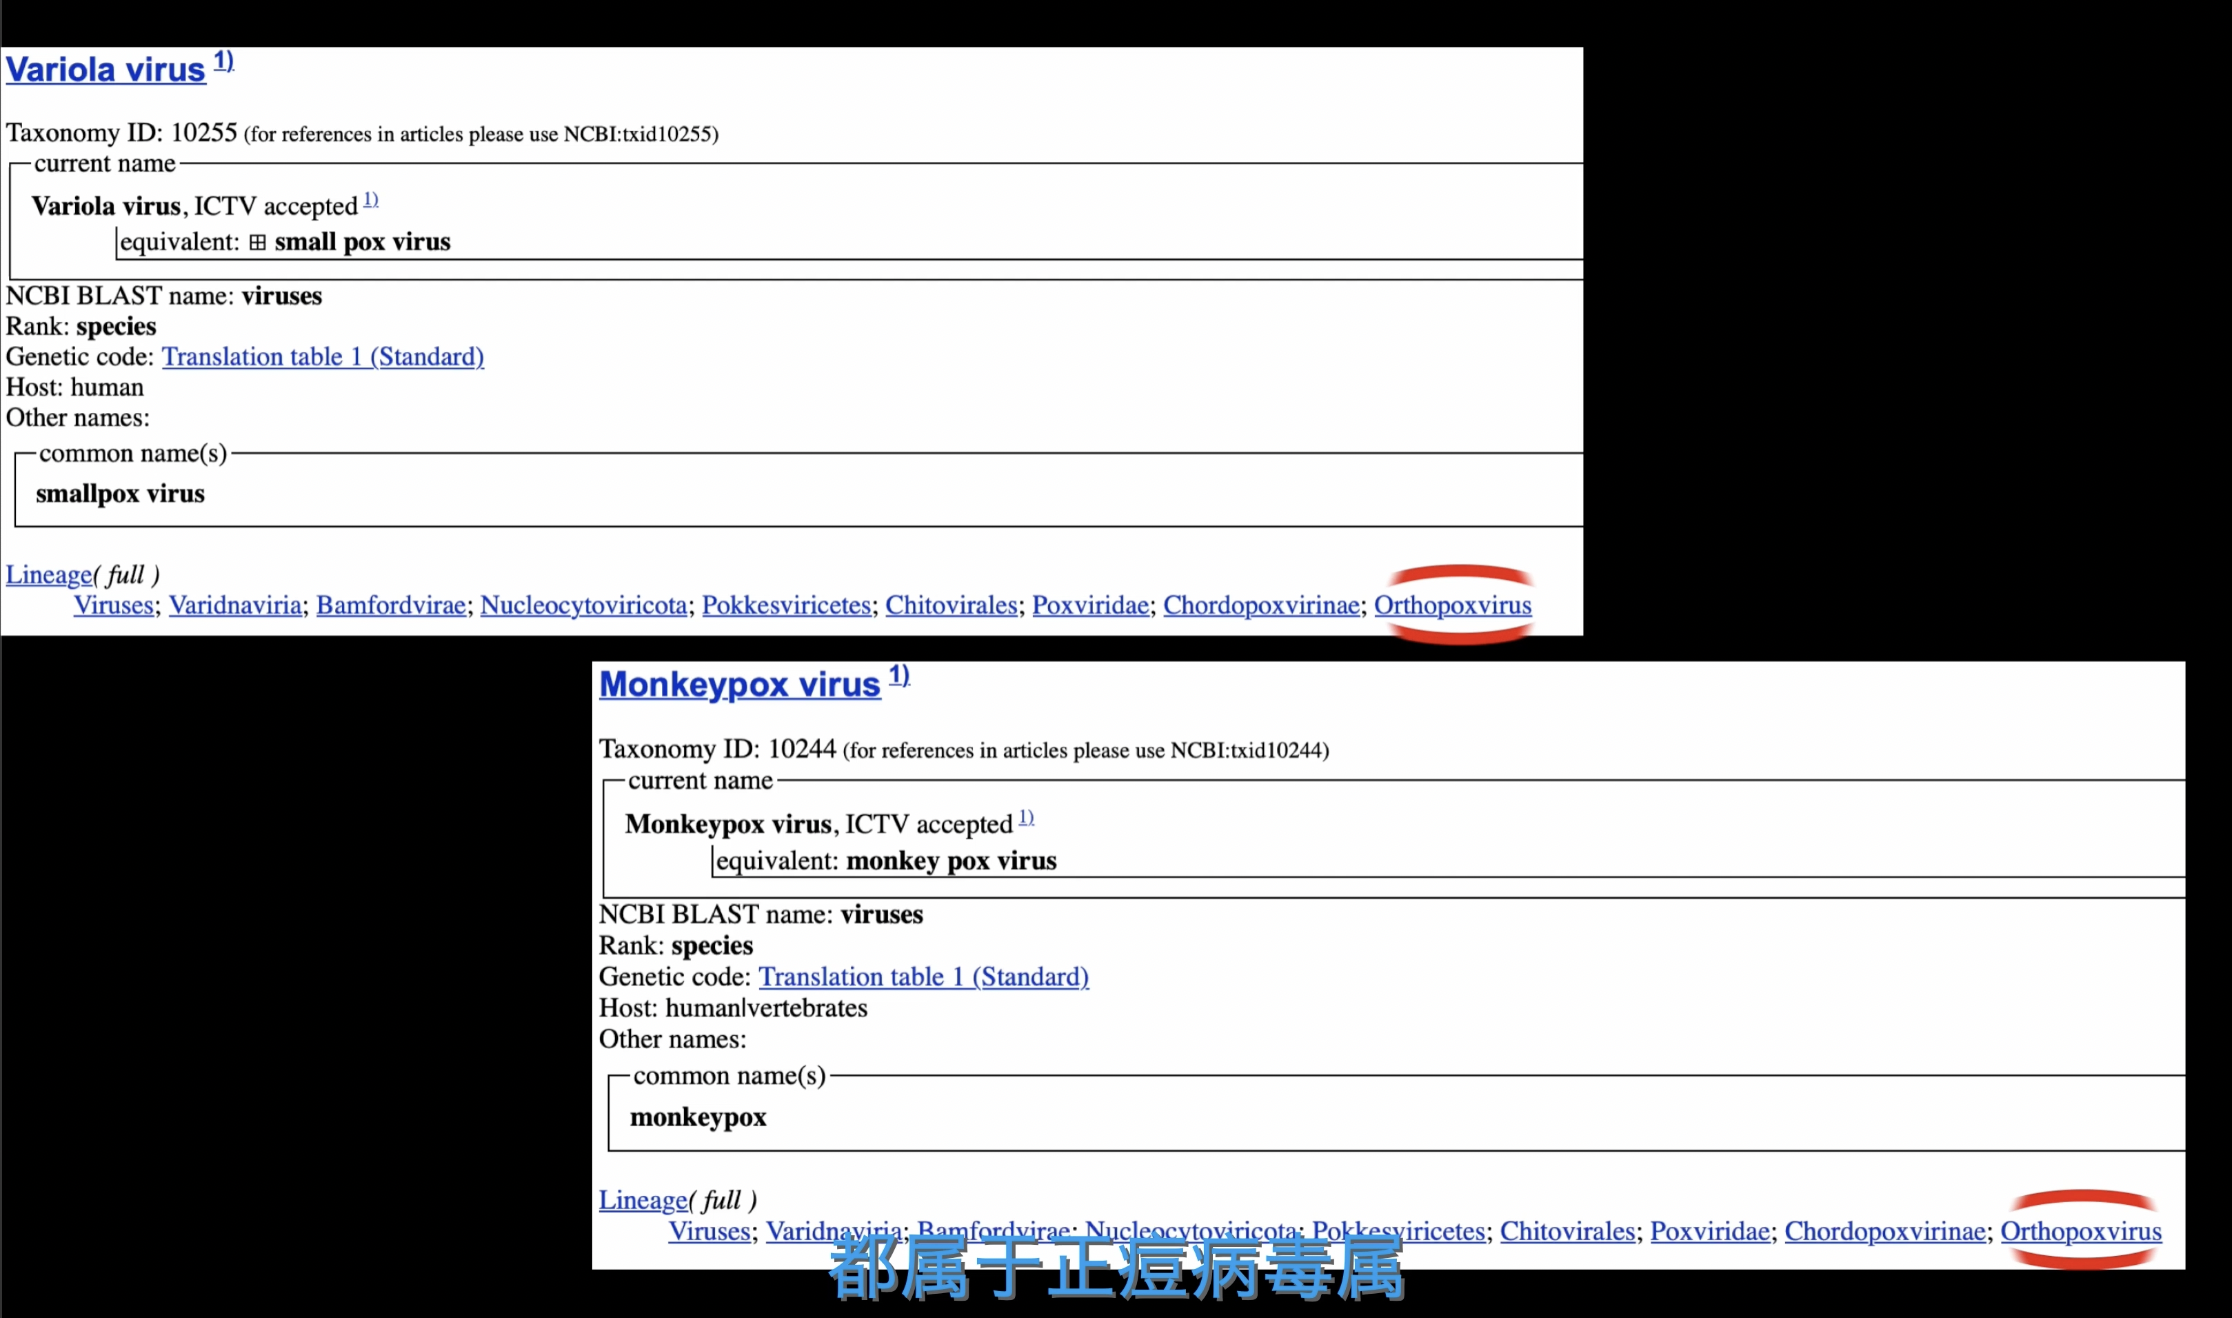This screenshot has width=2232, height=1318.
Task: Open circled Orthopoxvirus in Monkeypox lineage
Action: pos(2080,1231)
